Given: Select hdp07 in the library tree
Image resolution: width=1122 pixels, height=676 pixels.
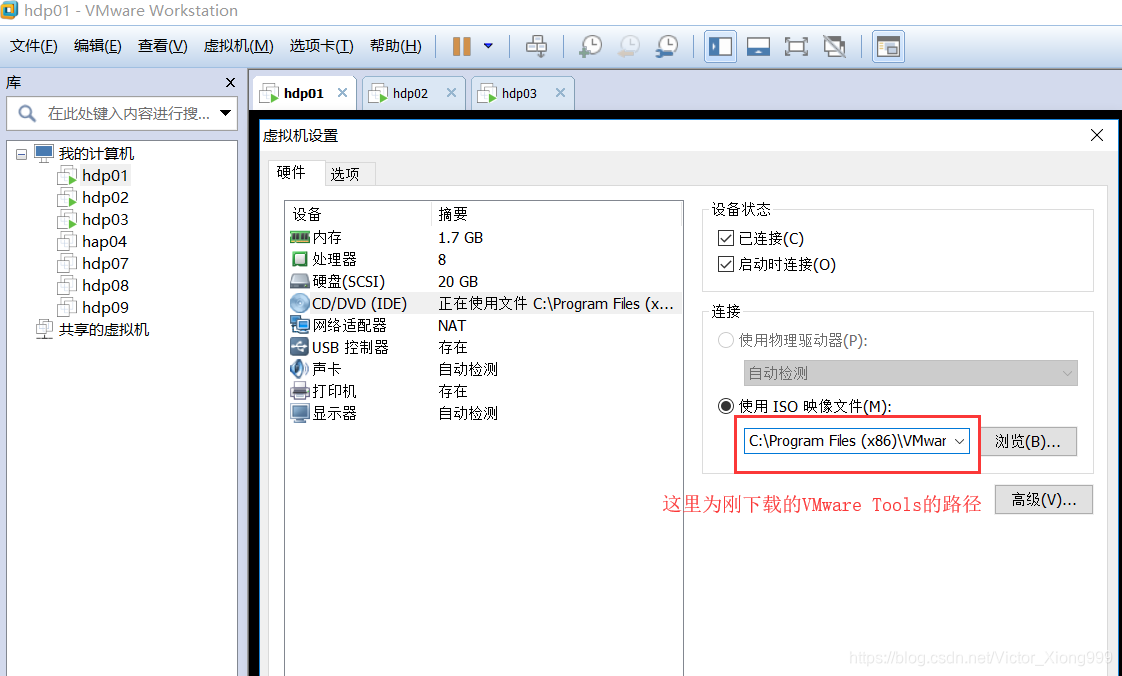Looking at the screenshot, I should point(105,263).
